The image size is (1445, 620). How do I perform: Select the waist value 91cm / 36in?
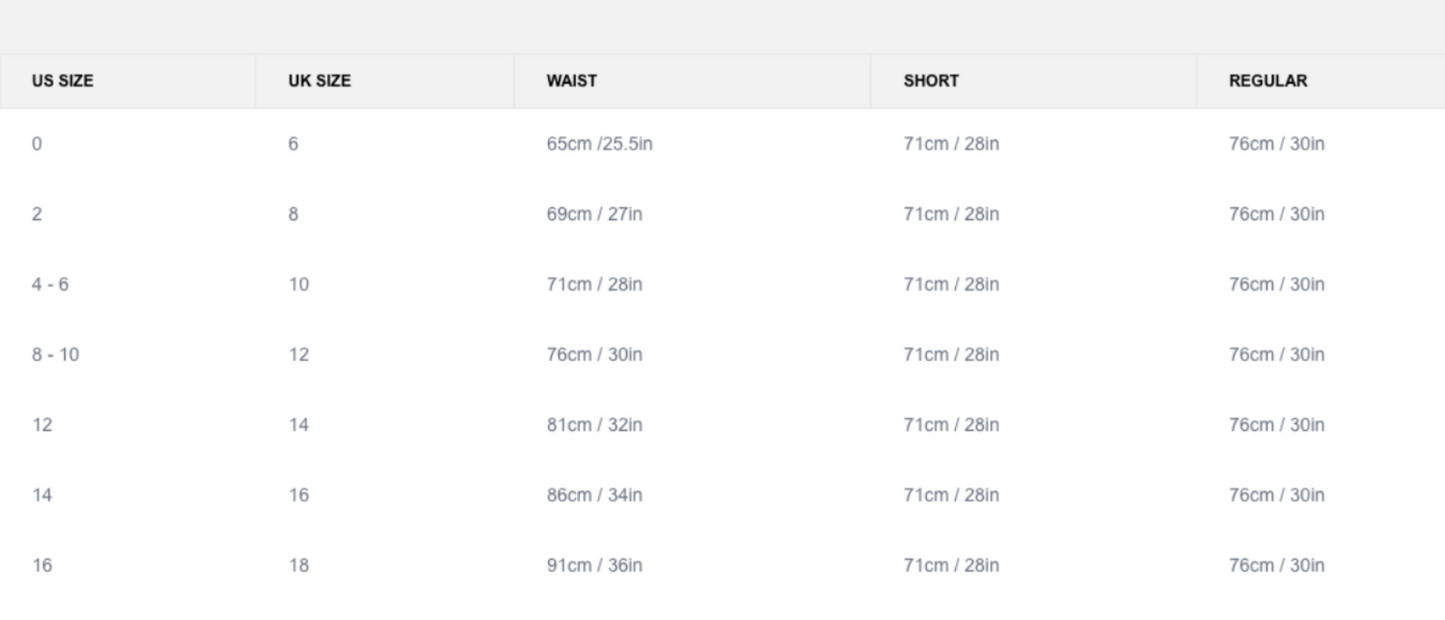pos(594,566)
